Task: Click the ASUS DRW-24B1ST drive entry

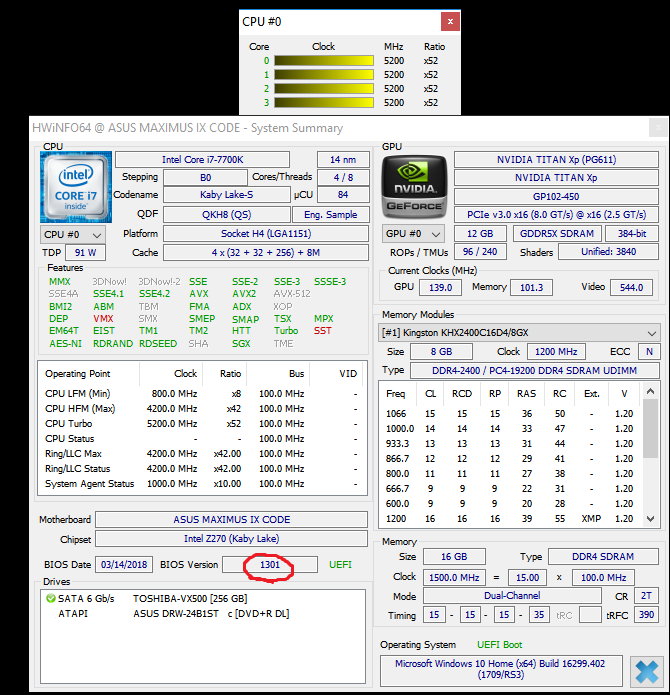Action: click(211, 613)
